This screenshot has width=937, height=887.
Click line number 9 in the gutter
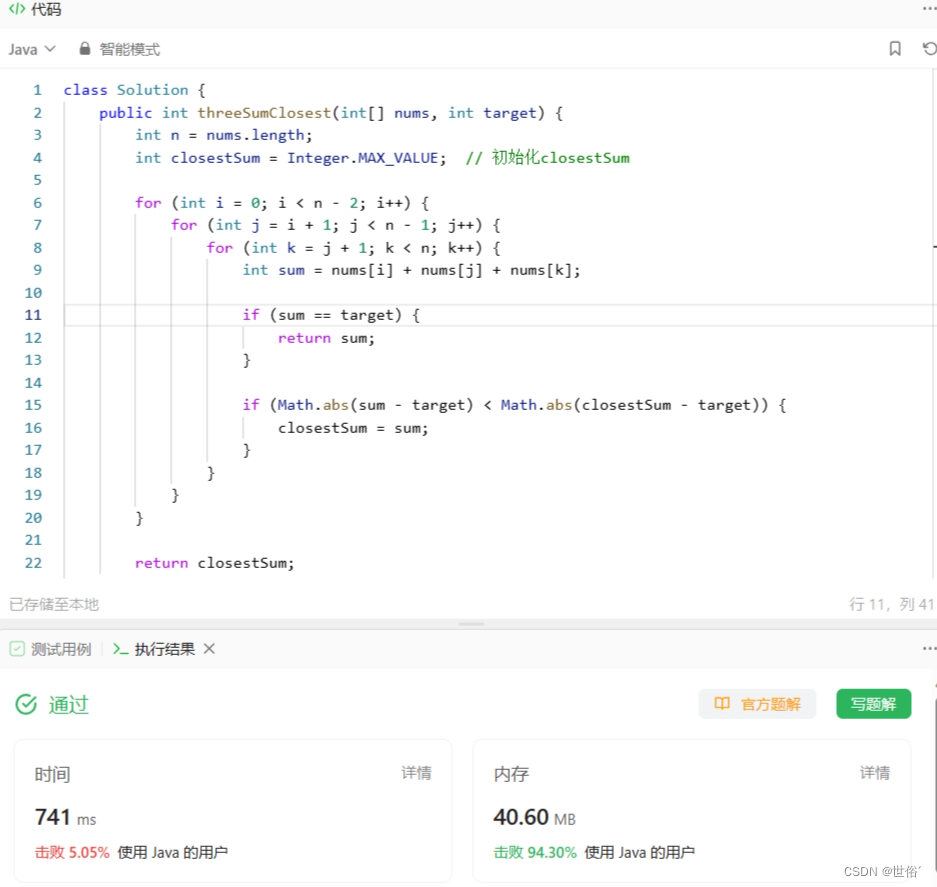[37, 270]
